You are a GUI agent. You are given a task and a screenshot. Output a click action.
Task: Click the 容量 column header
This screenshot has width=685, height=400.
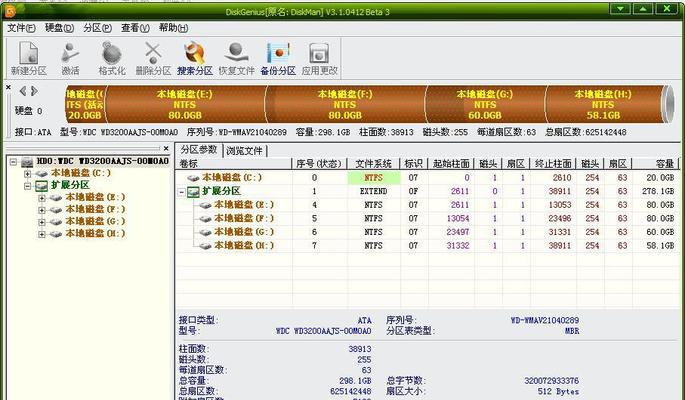(655, 164)
